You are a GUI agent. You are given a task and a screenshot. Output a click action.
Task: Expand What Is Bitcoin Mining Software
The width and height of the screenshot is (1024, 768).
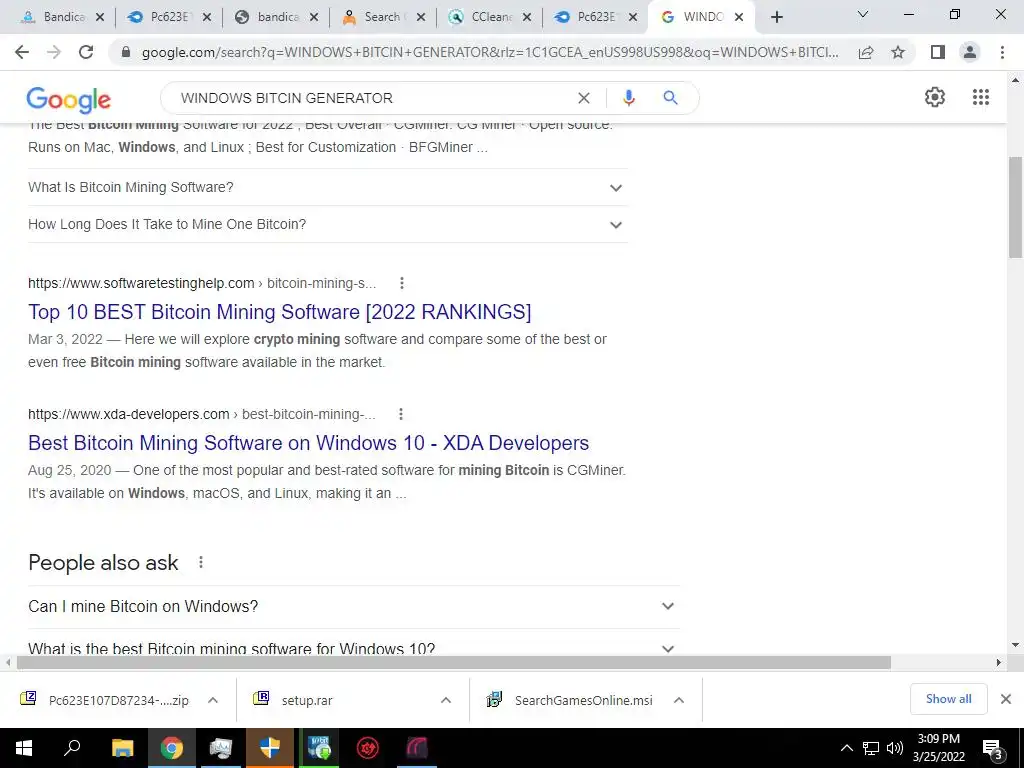pos(328,187)
